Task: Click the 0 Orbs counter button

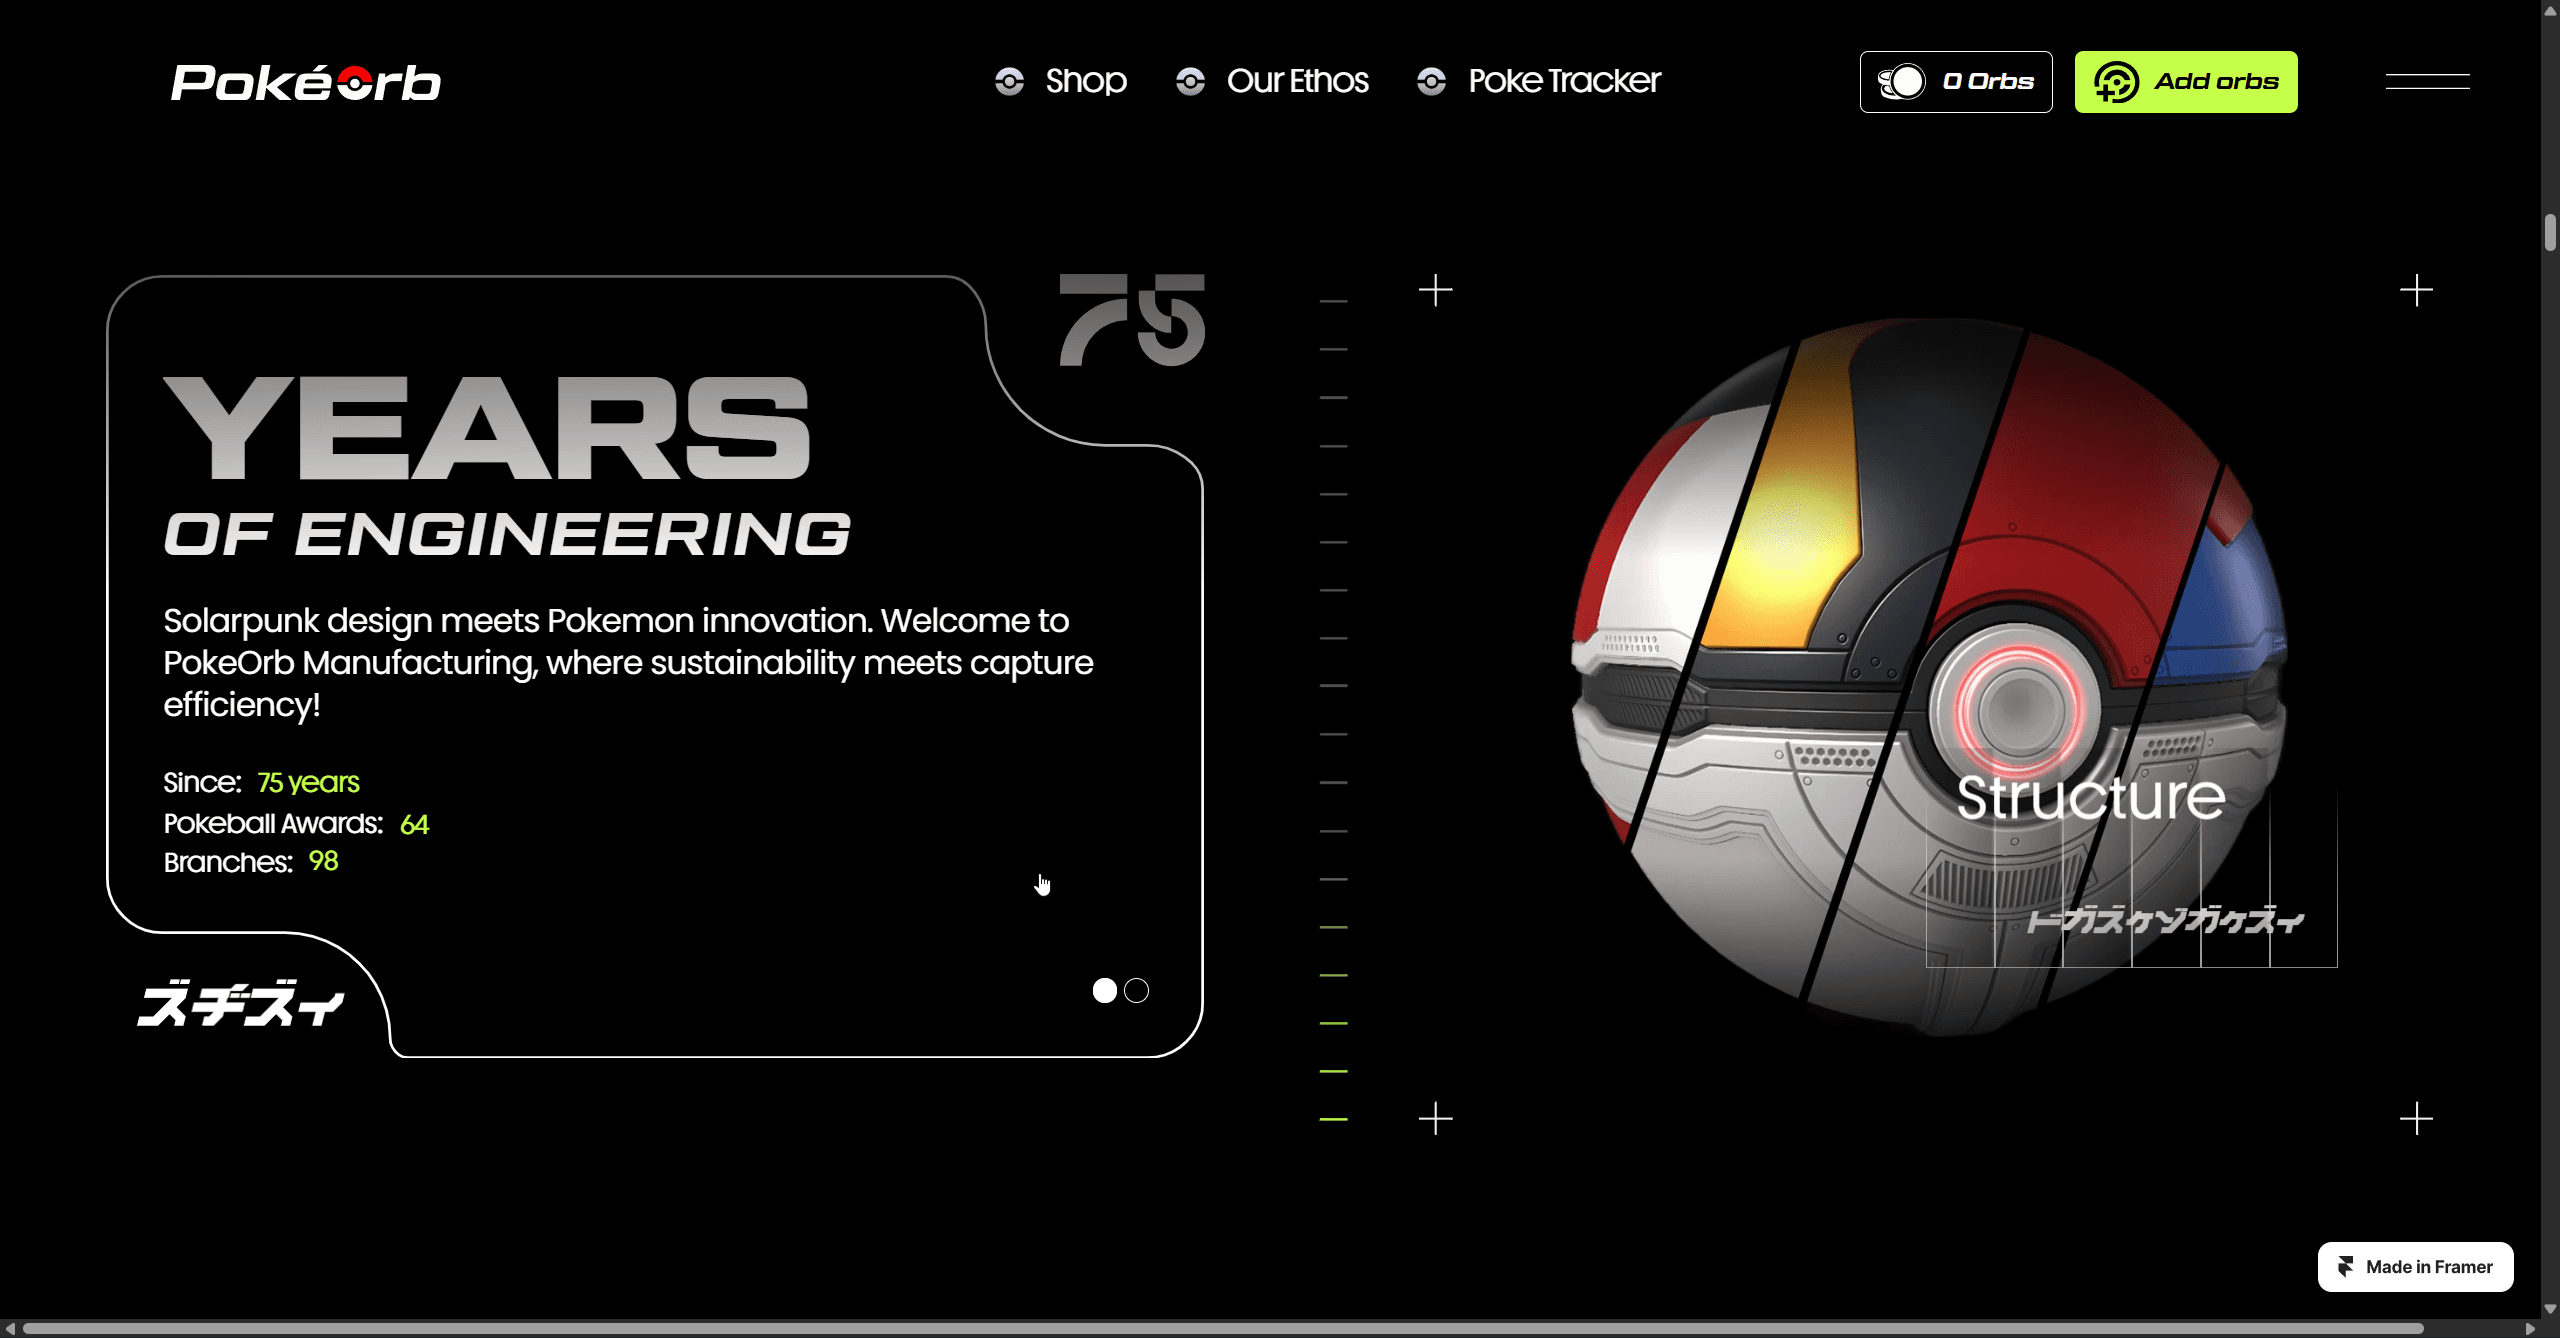Action: (x=1956, y=82)
